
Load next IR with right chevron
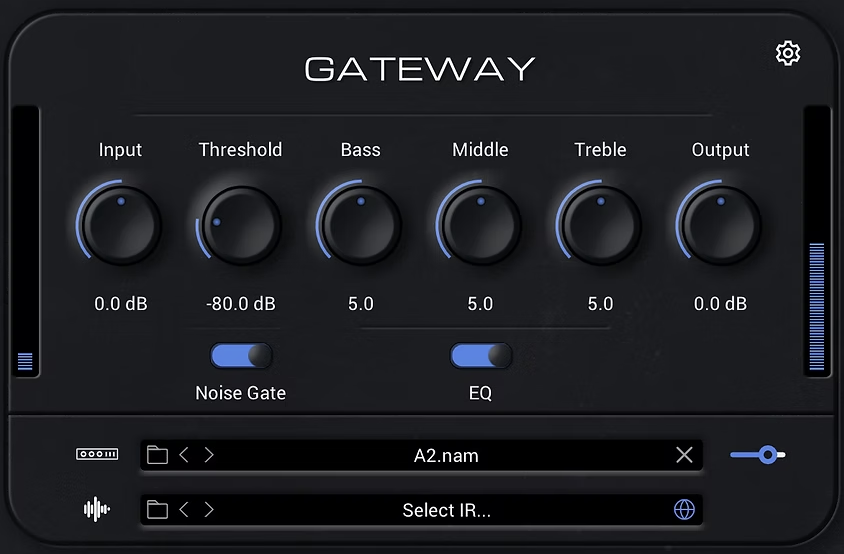coord(209,509)
